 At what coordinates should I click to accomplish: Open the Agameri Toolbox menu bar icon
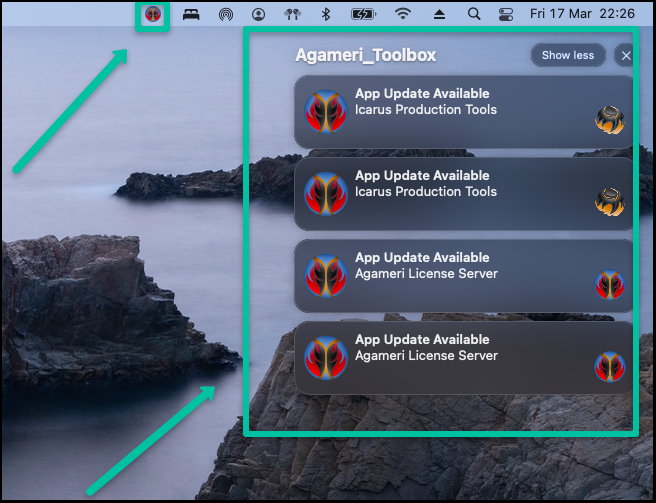tap(153, 14)
